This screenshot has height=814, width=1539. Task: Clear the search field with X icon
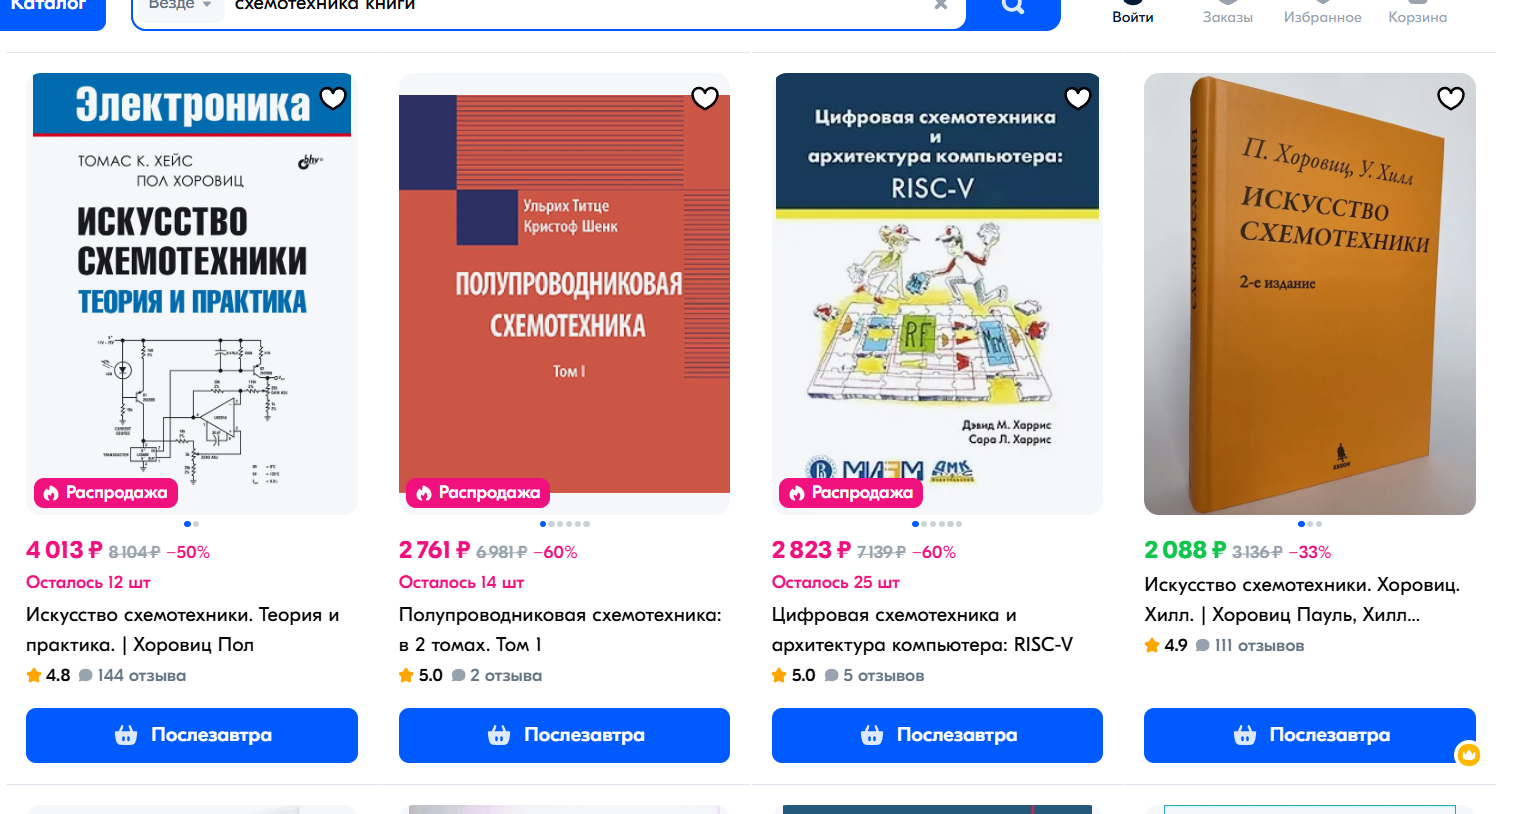coord(941,5)
